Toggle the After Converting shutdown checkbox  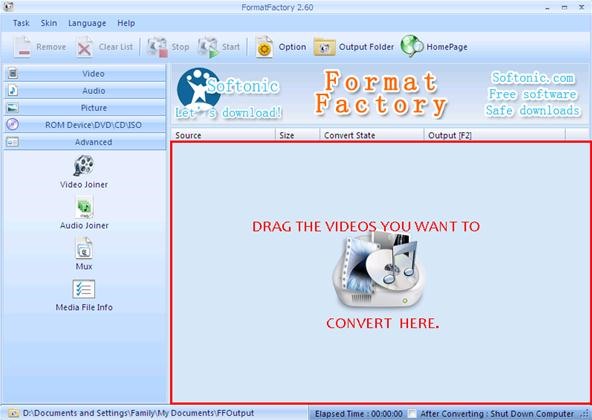[x=412, y=414]
